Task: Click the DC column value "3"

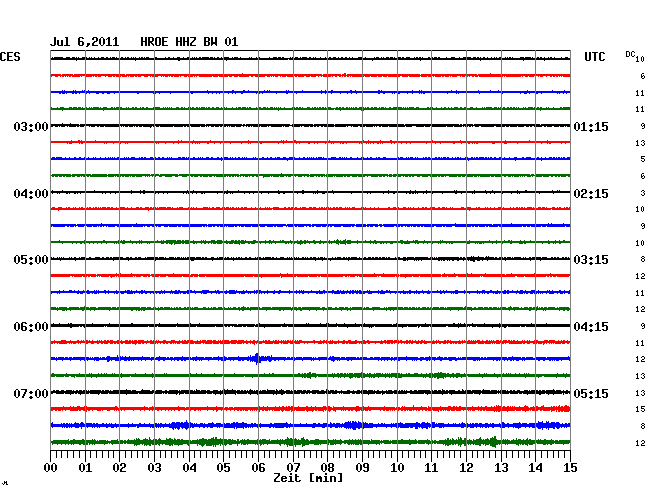Action: [x=643, y=193]
